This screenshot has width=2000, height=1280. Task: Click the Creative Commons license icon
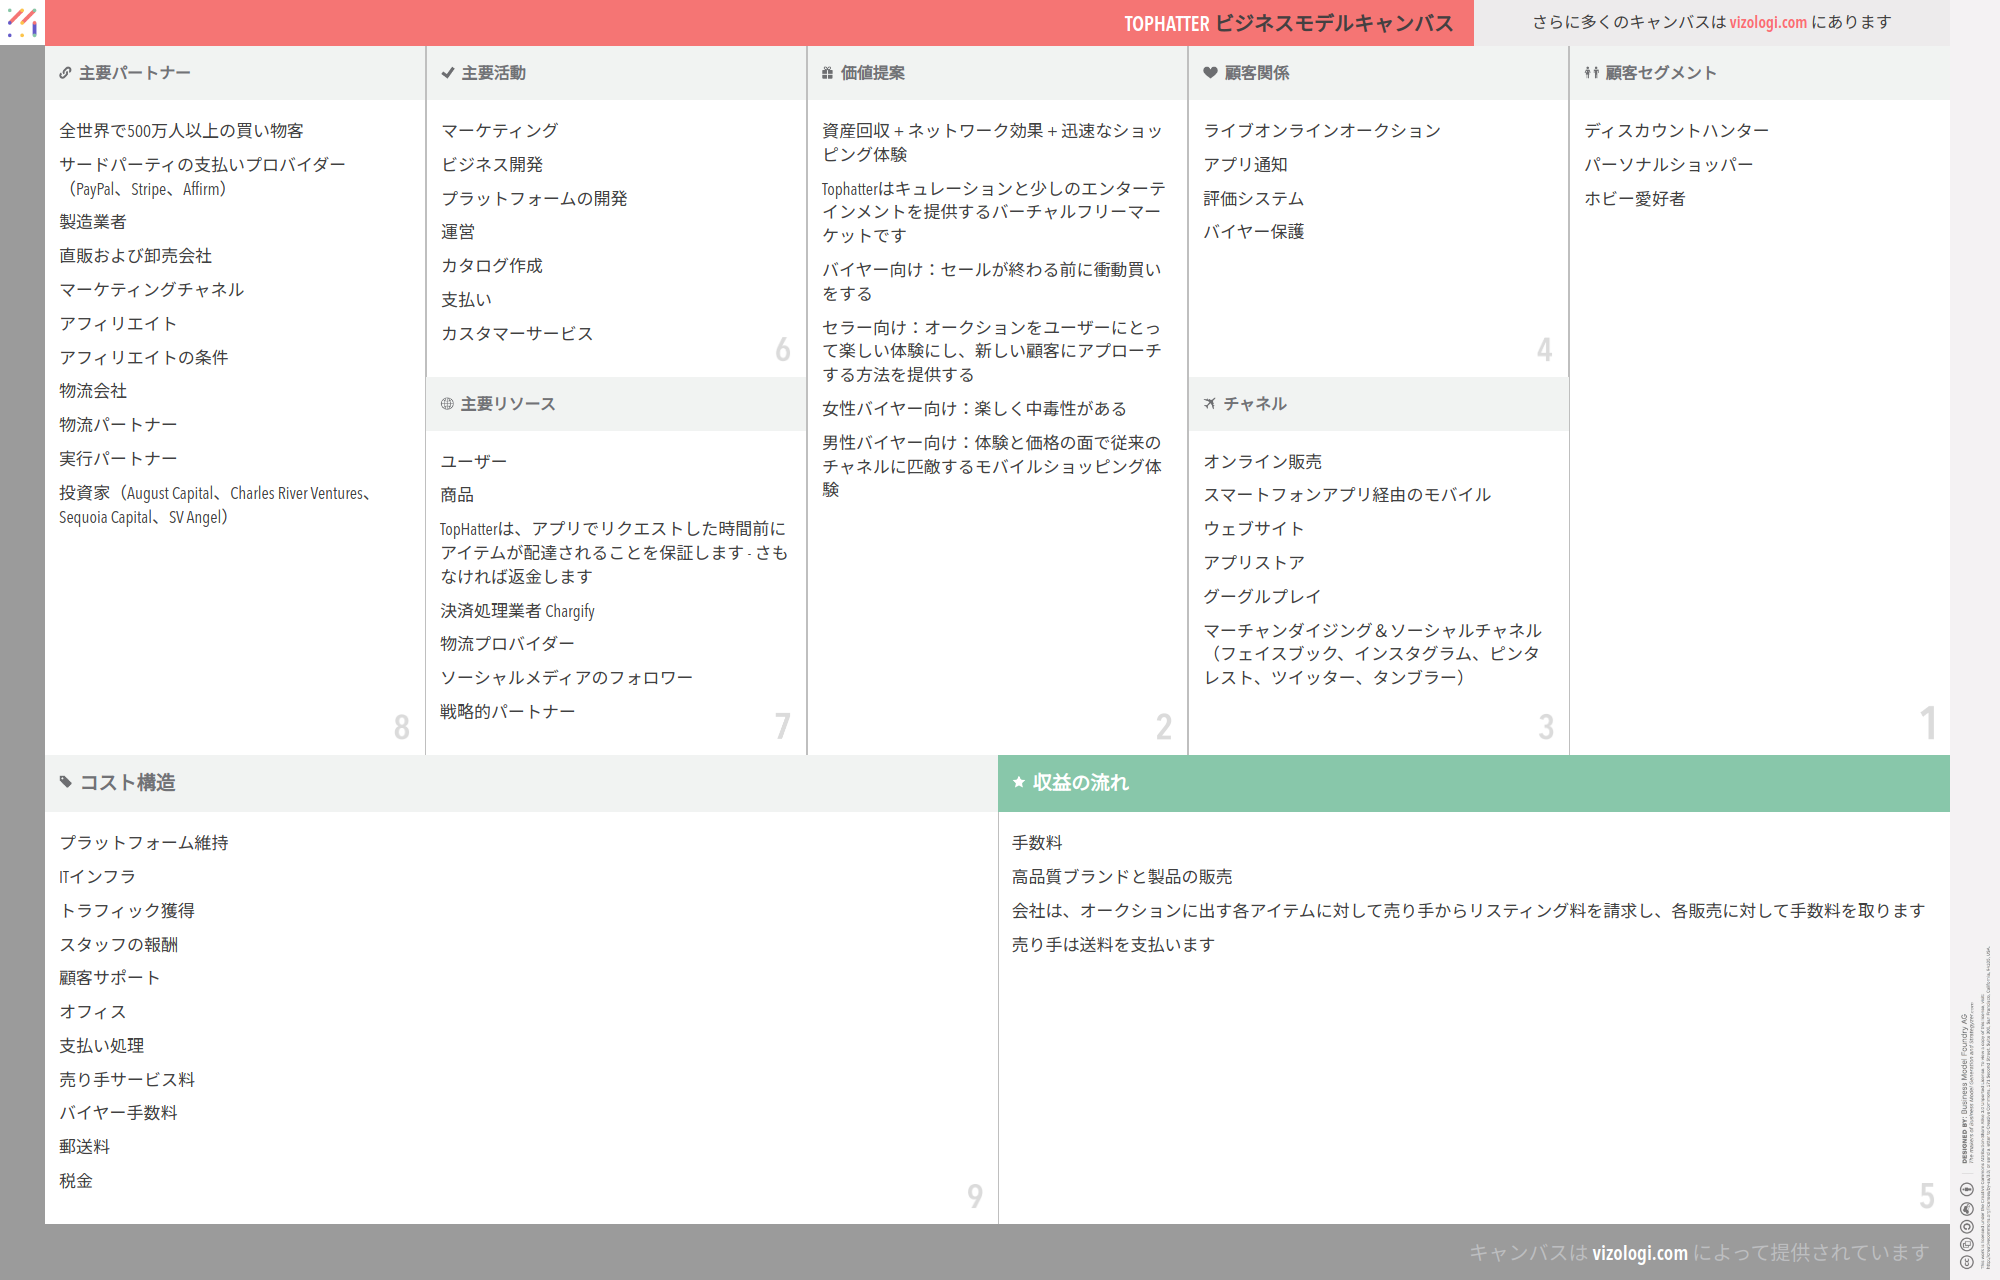[x=1966, y=1262]
